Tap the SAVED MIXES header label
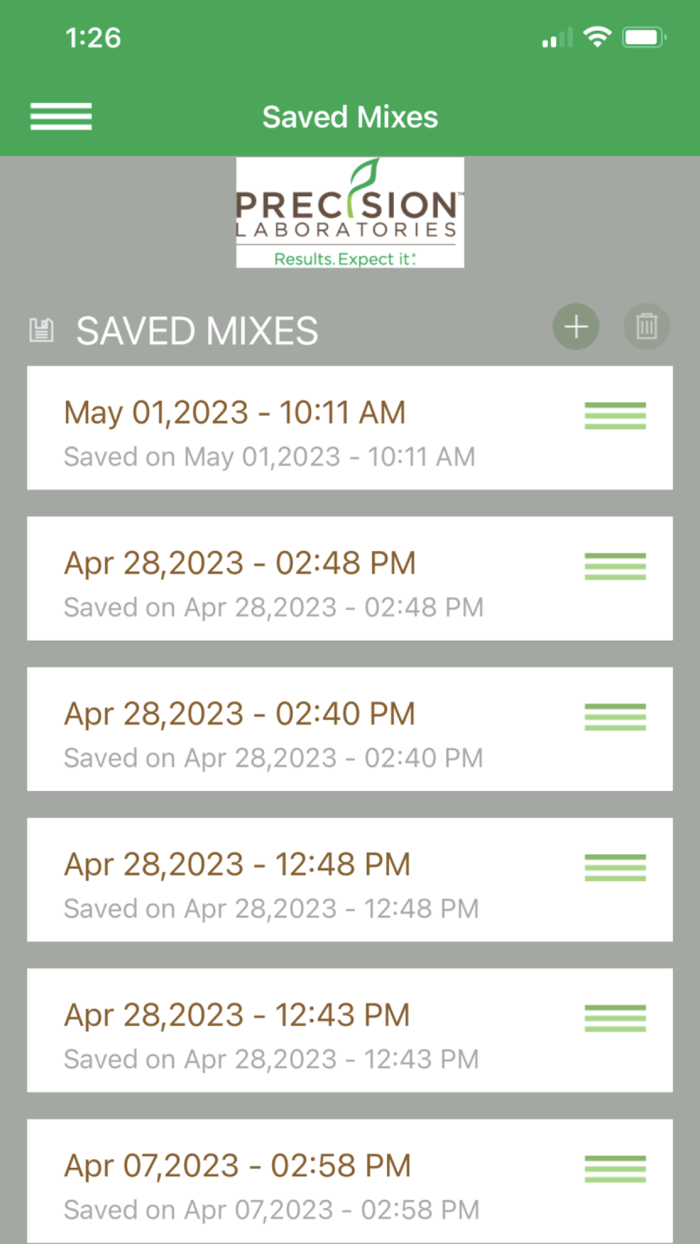This screenshot has height=1244, width=700. click(x=197, y=330)
